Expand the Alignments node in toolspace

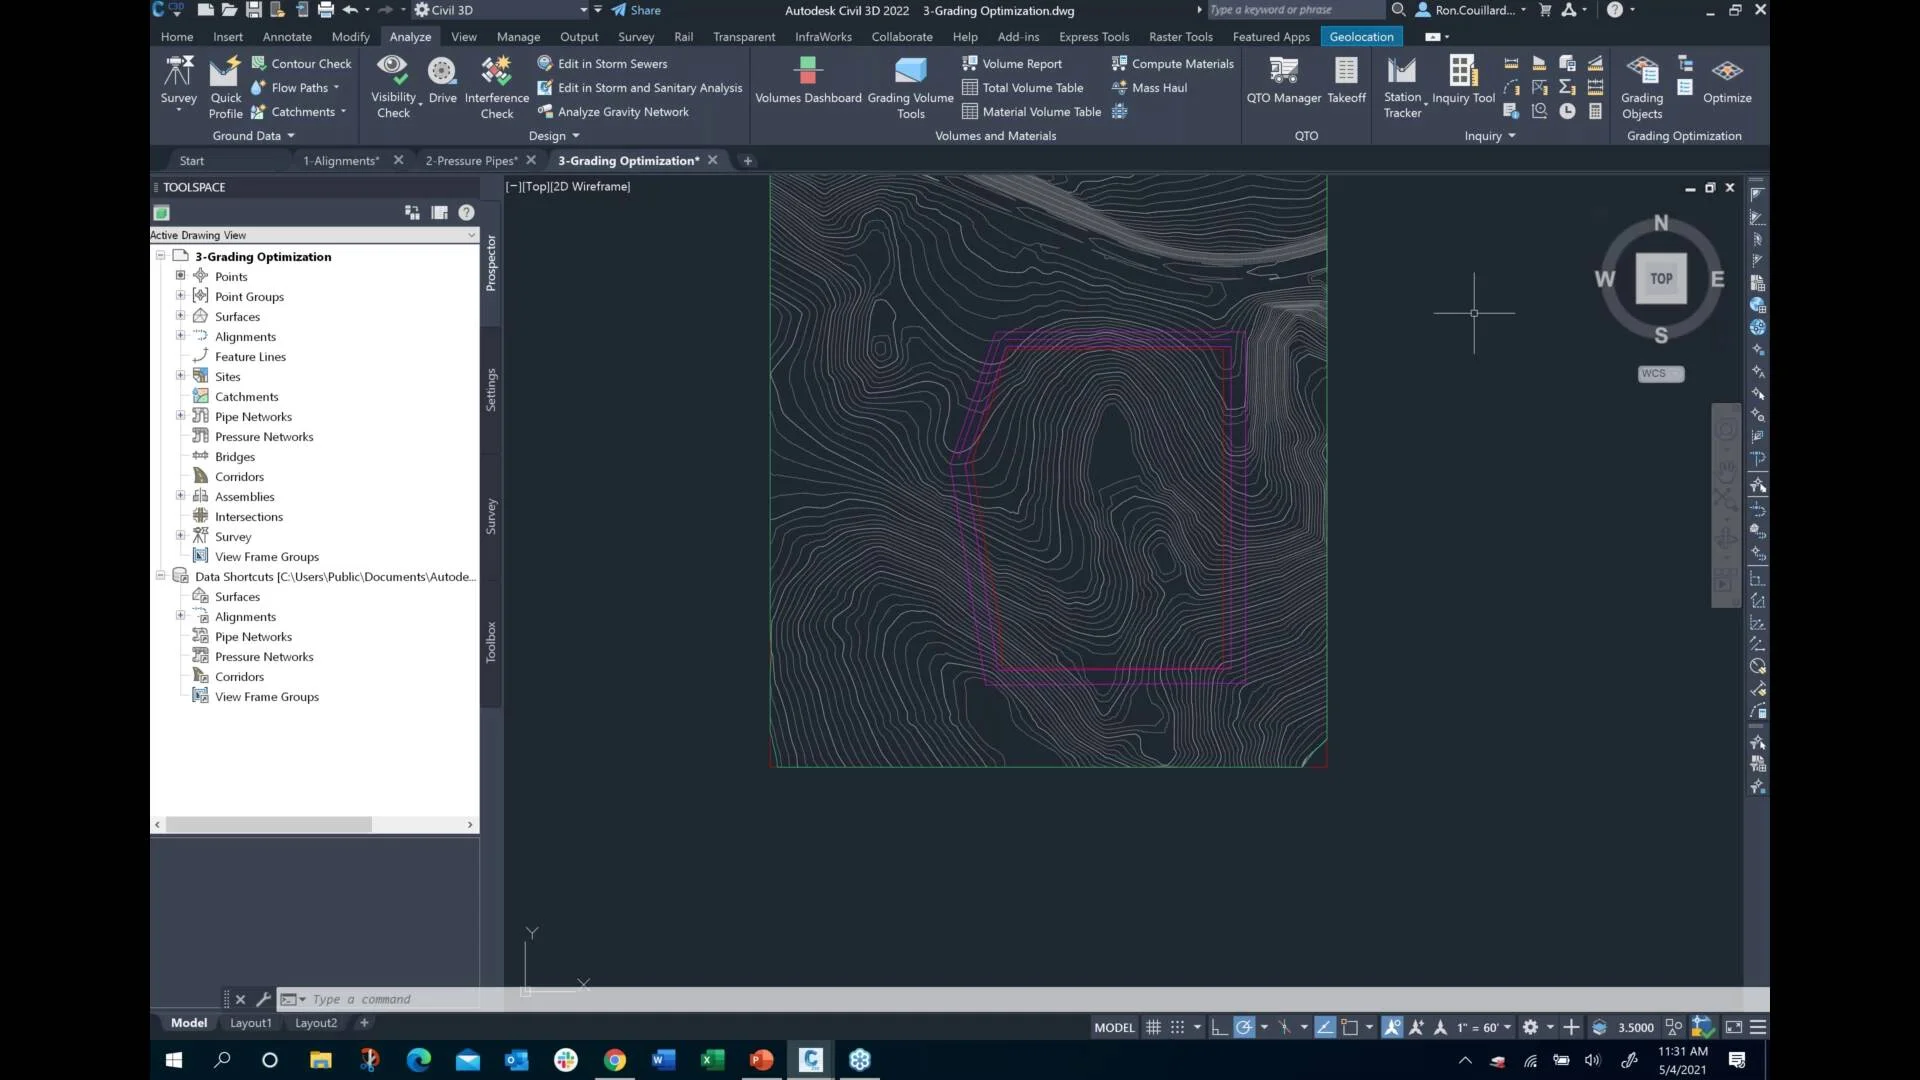(x=181, y=335)
